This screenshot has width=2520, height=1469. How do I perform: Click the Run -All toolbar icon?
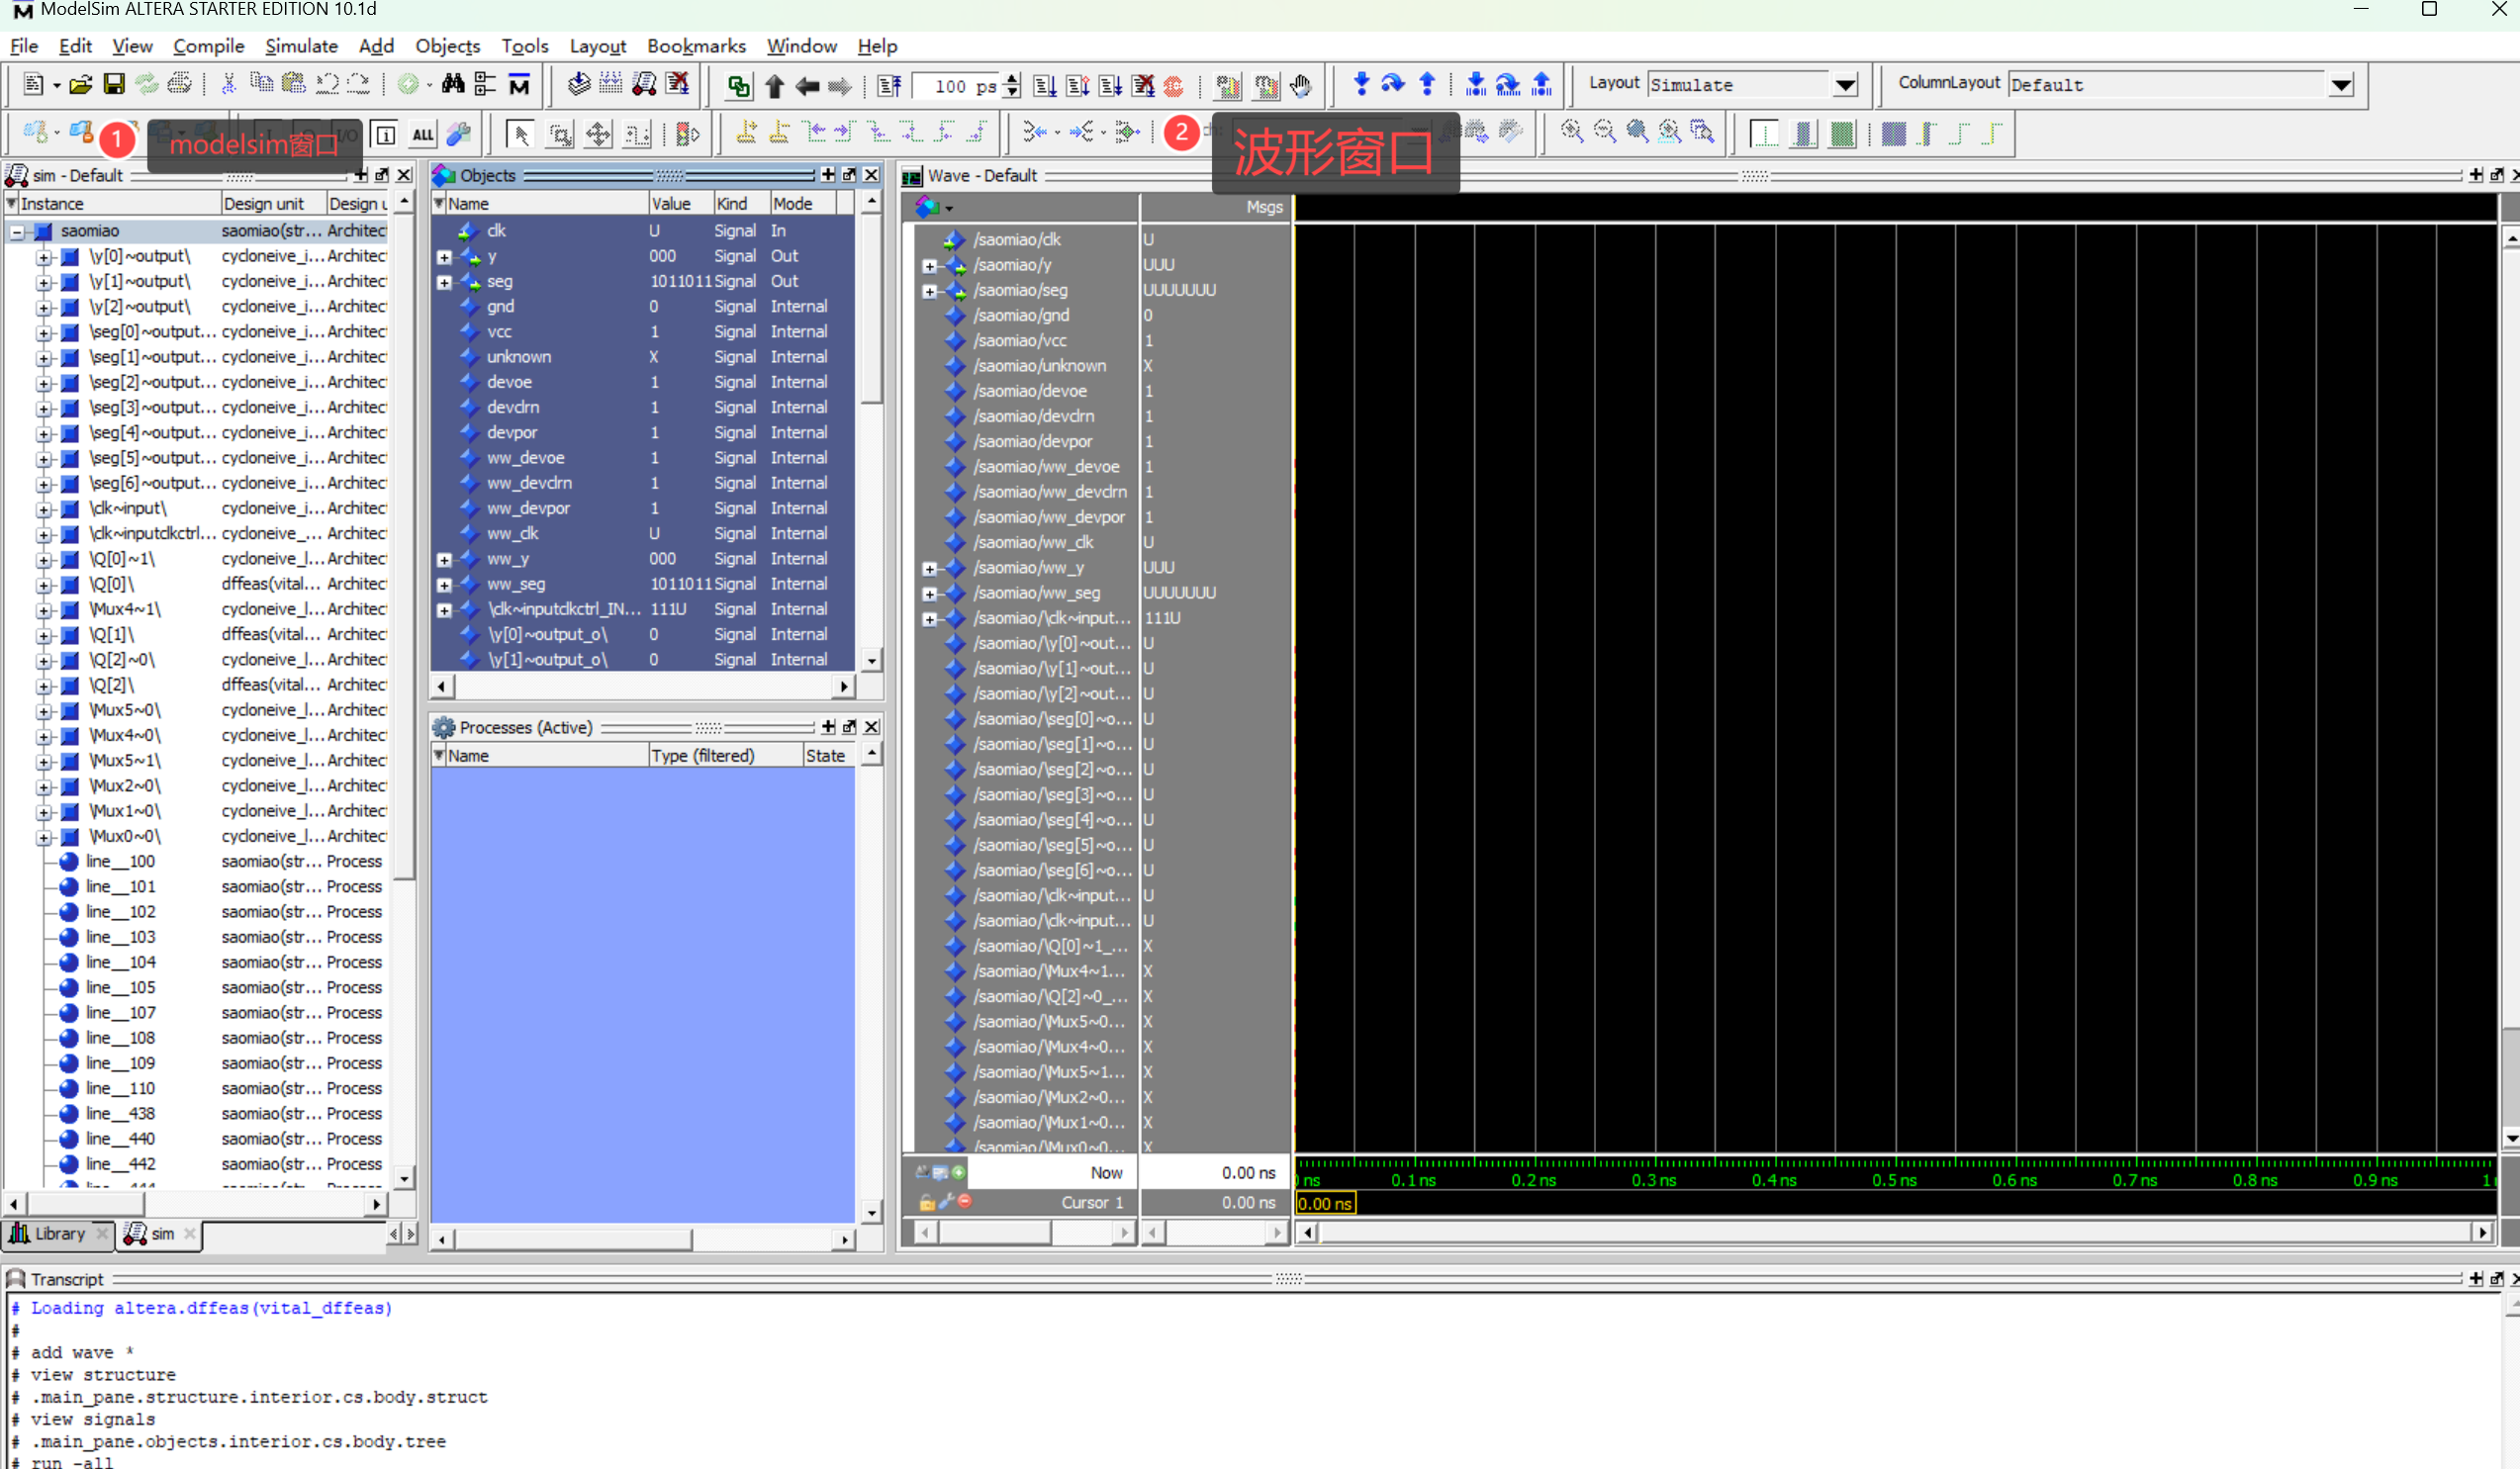(1110, 86)
